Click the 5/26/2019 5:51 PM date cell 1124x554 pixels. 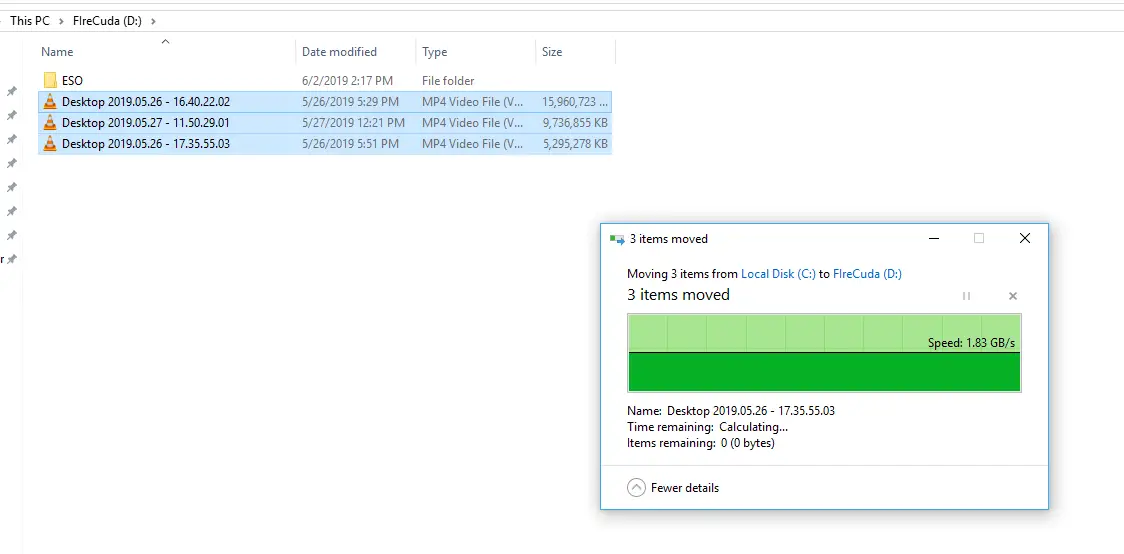tap(350, 143)
